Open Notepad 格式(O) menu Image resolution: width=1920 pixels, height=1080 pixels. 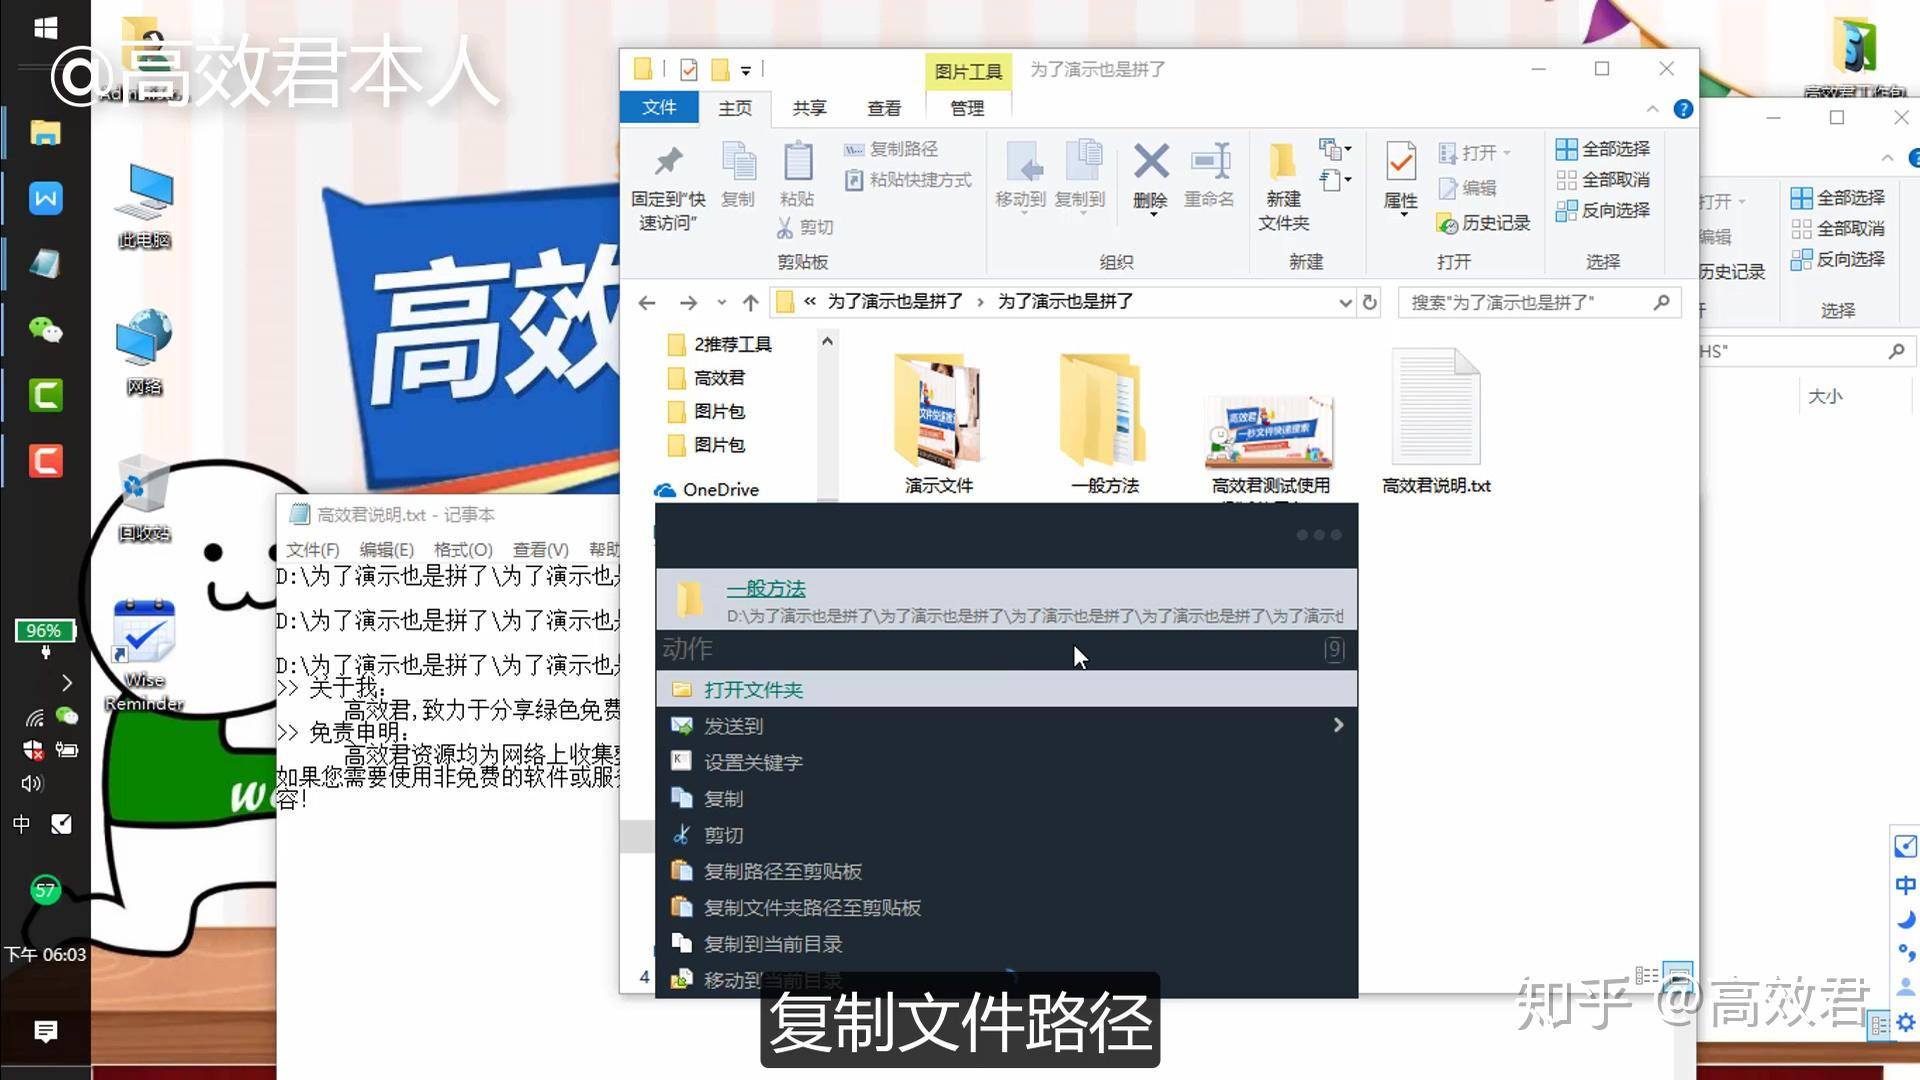click(463, 550)
